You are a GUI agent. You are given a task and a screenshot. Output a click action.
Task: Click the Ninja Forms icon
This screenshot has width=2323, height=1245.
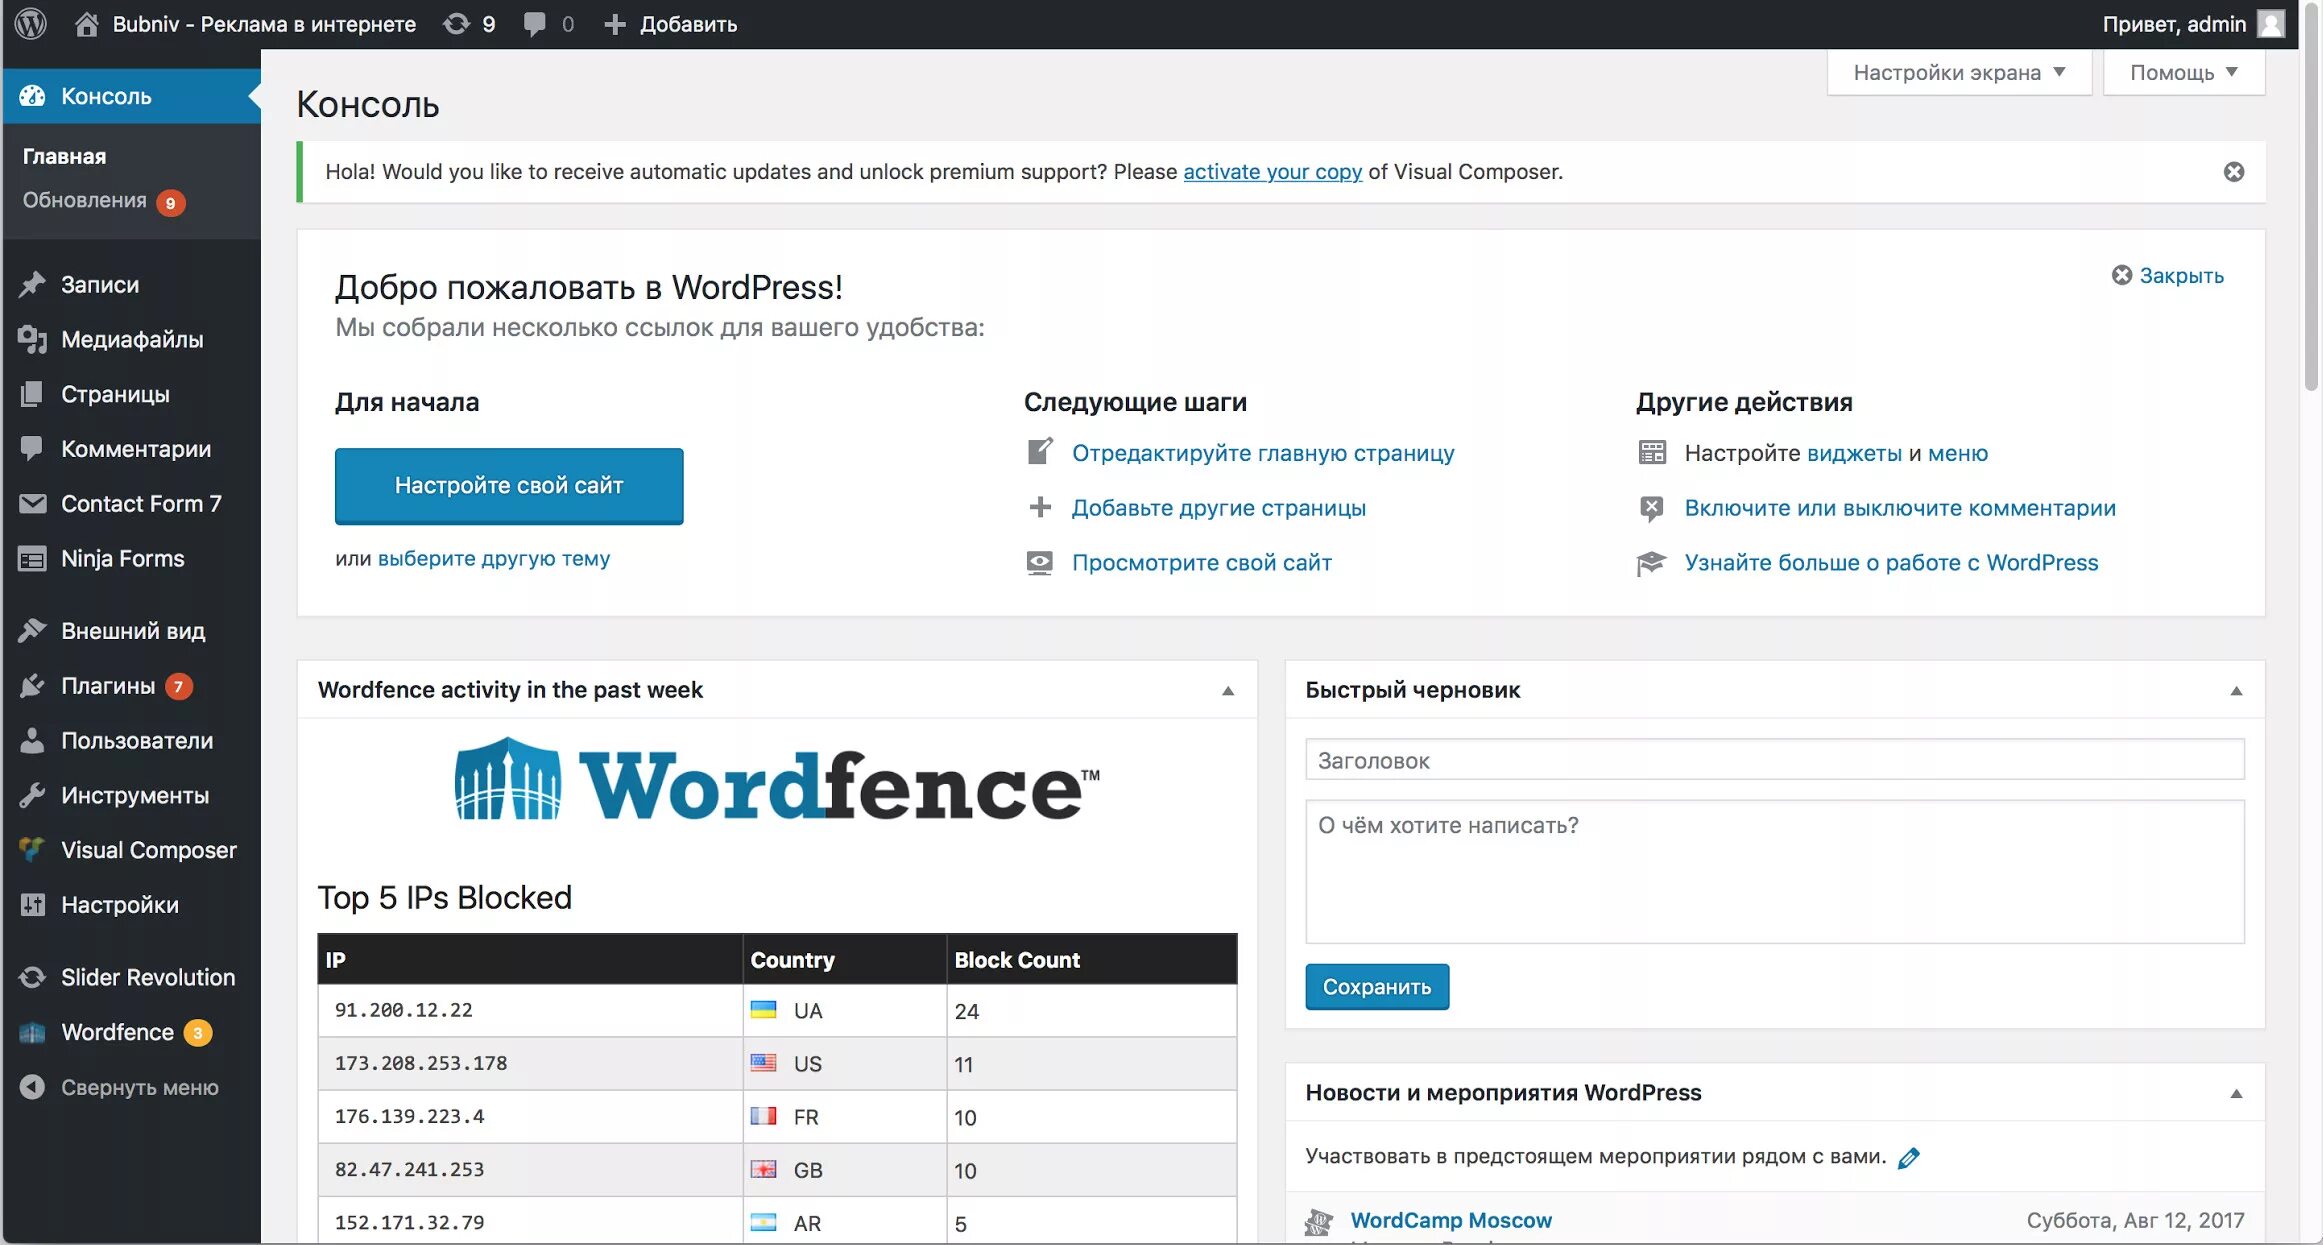pyautogui.click(x=32, y=558)
